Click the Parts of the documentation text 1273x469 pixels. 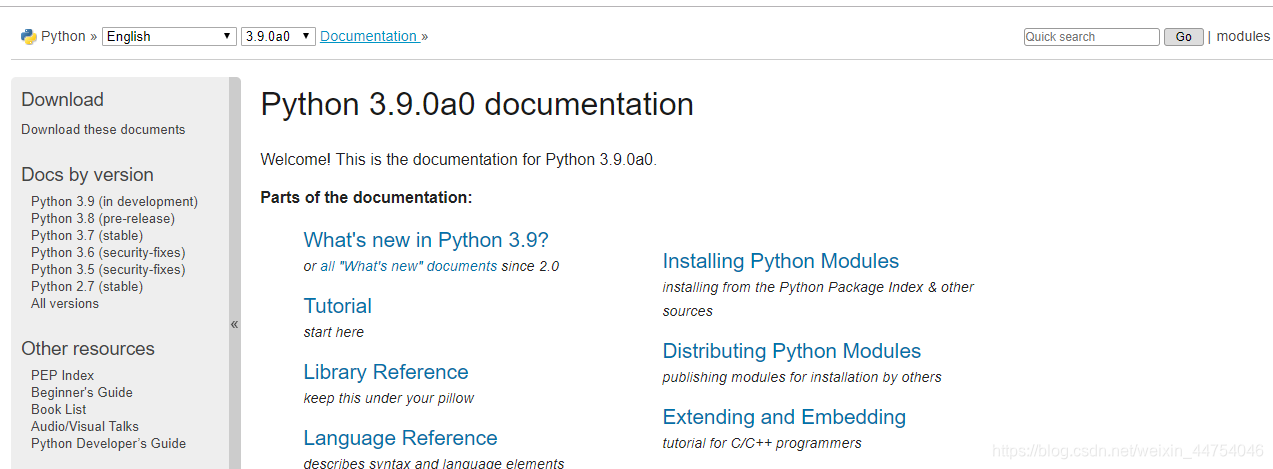[366, 197]
